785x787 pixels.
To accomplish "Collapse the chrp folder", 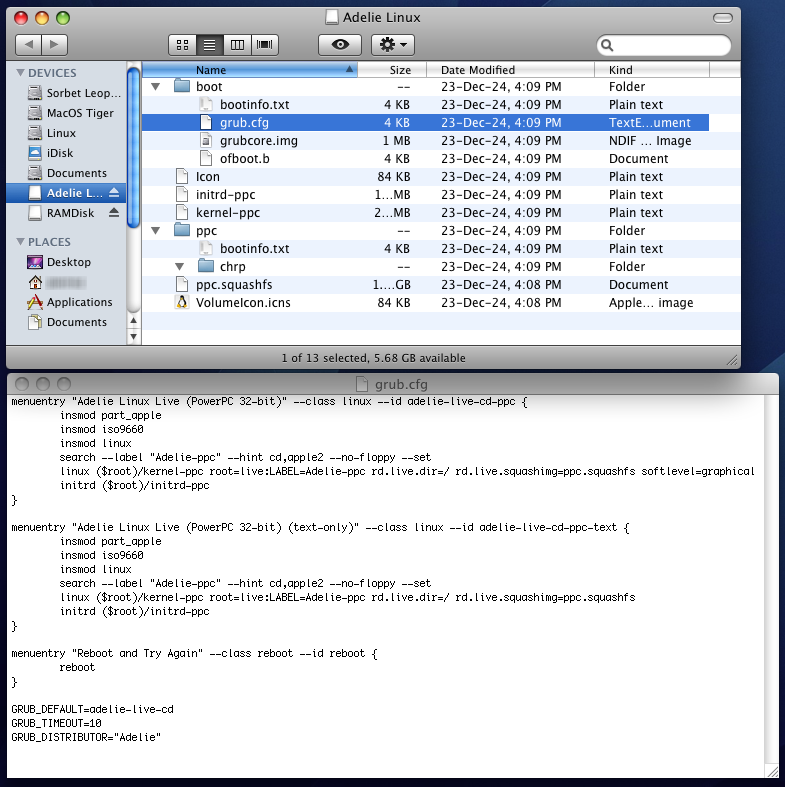I will coord(180,267).
